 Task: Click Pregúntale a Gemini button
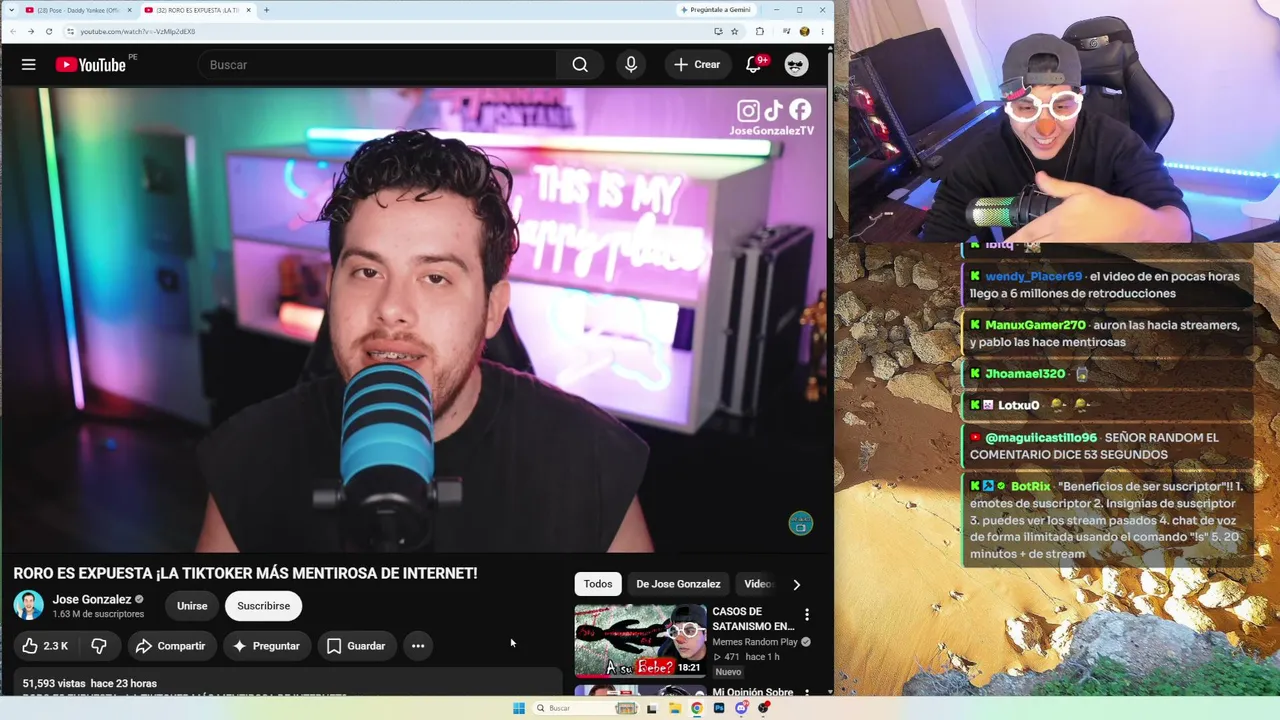pyautogui.click(x=715, y=10)
